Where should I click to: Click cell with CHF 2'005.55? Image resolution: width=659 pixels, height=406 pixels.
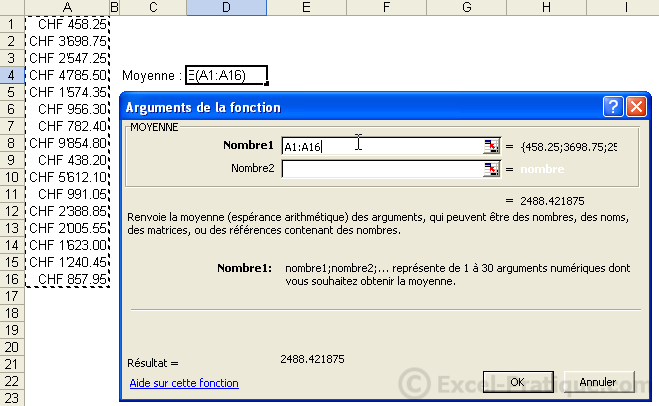coord(67,228)
